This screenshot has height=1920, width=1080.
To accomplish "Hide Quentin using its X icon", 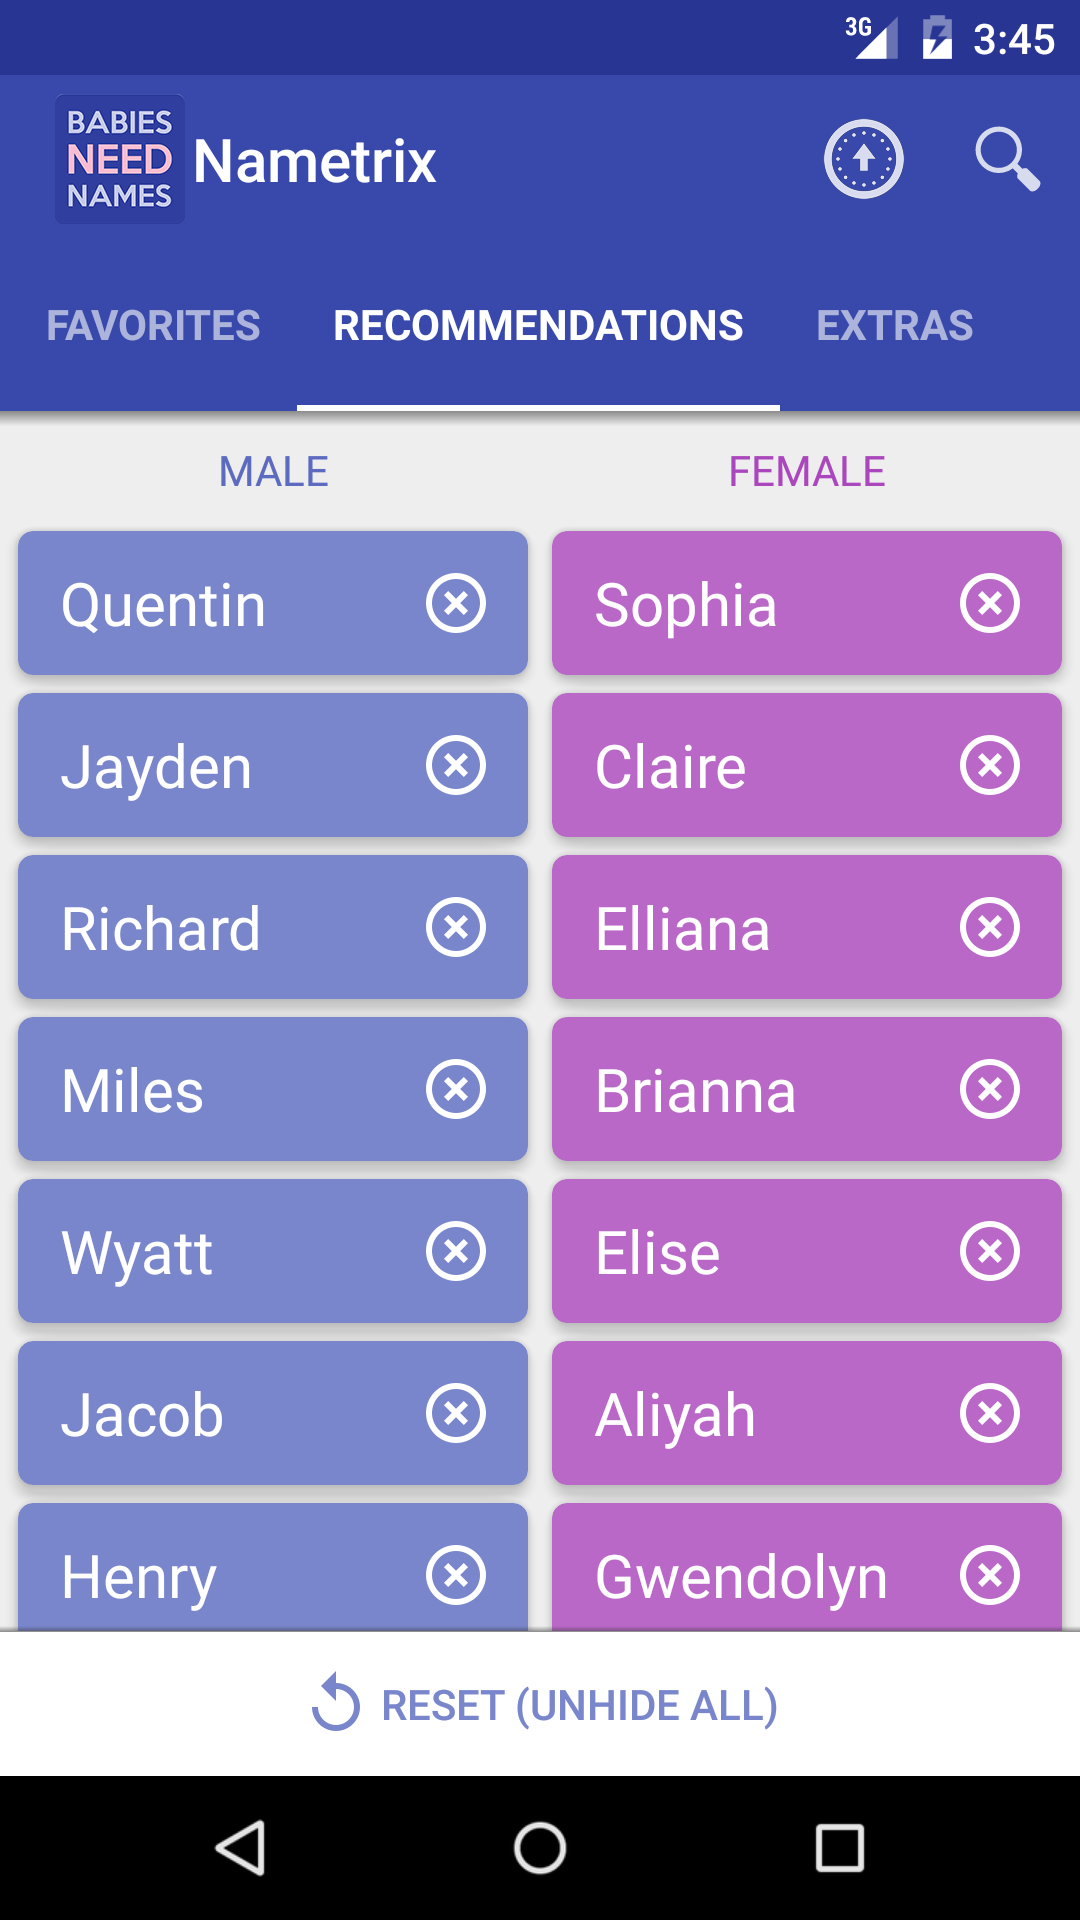I will pos(456,603).
